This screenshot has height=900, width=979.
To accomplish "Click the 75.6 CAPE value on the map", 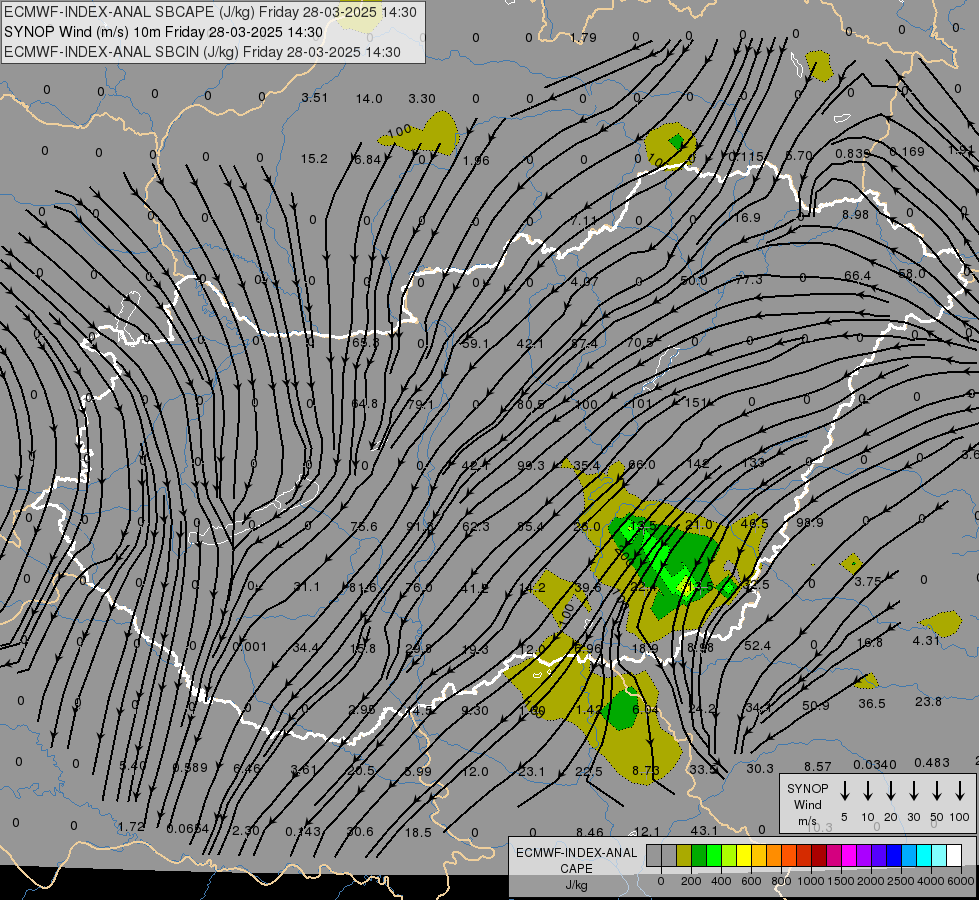I will [x=364, y=527].
